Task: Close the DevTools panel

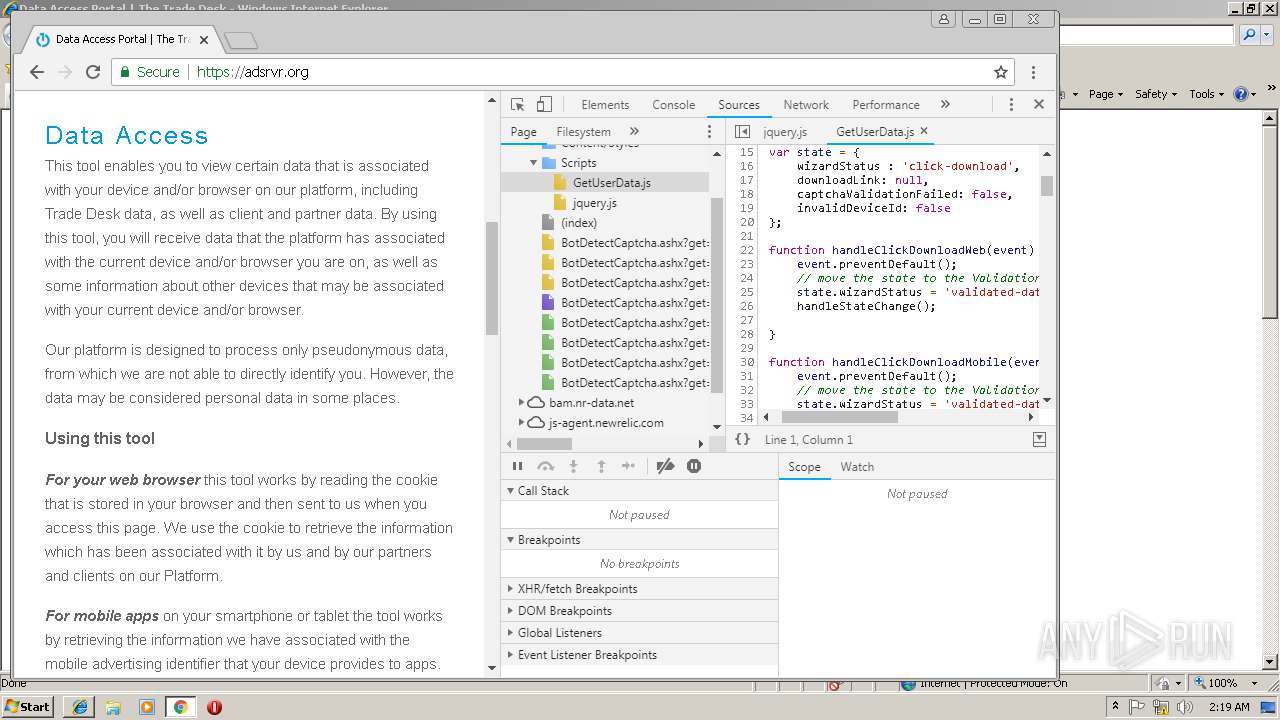Action: click(1039, 104)
